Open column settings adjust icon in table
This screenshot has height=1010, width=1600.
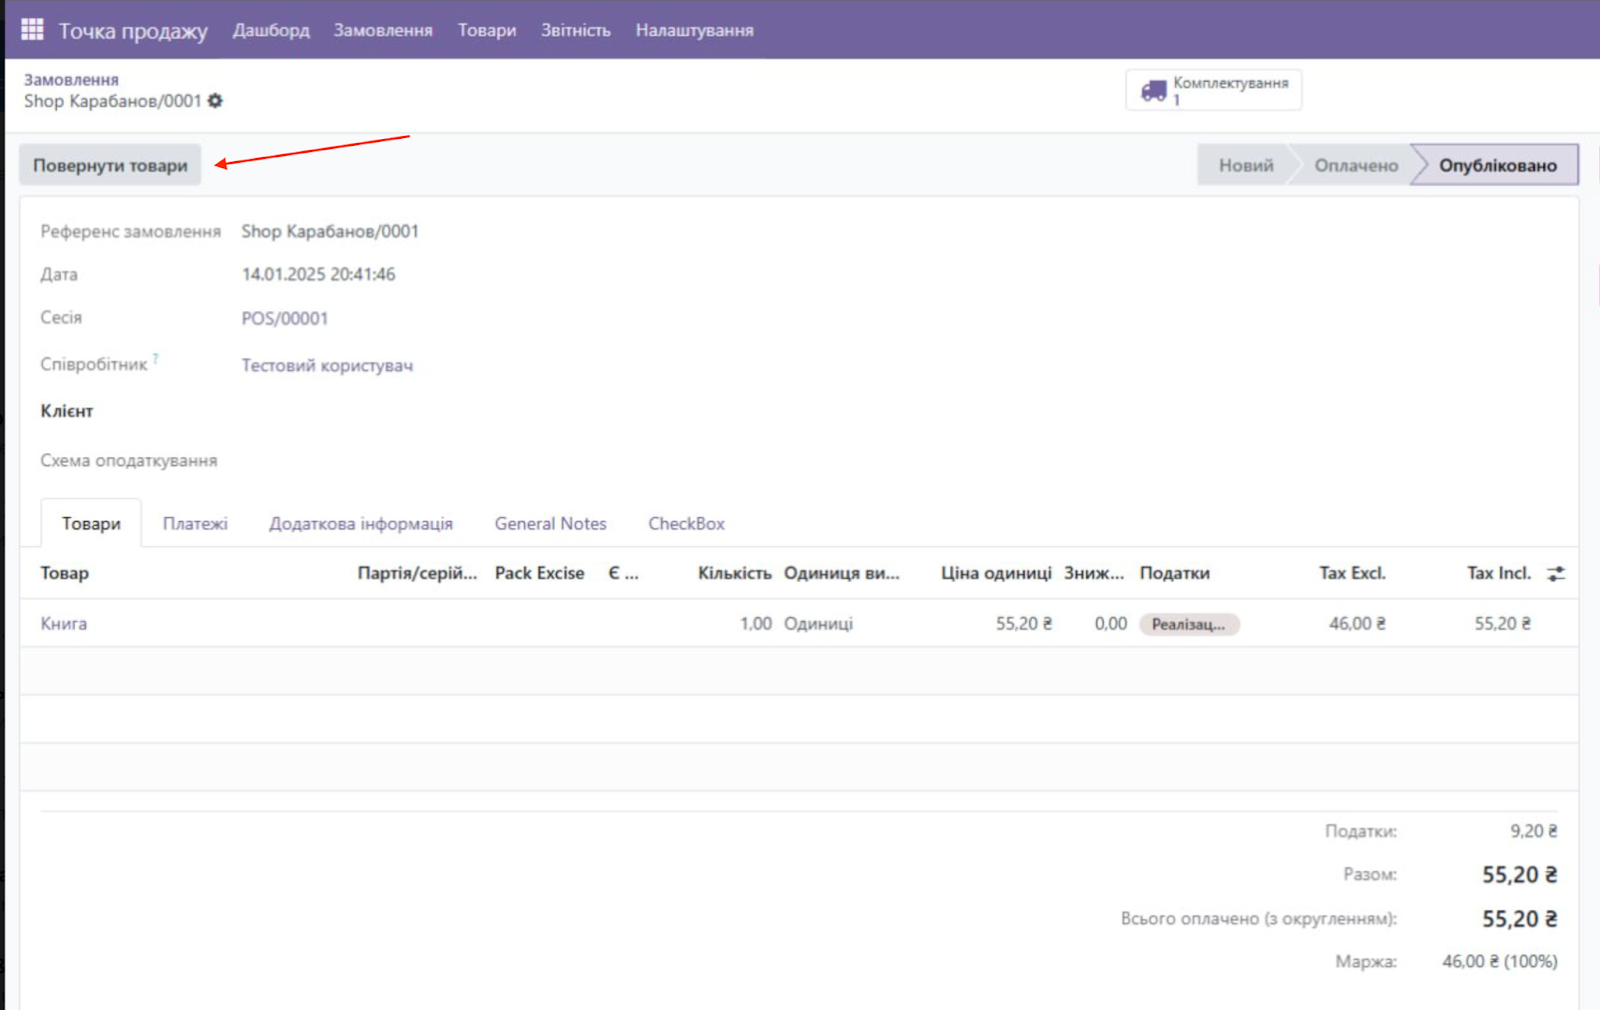1555,574
